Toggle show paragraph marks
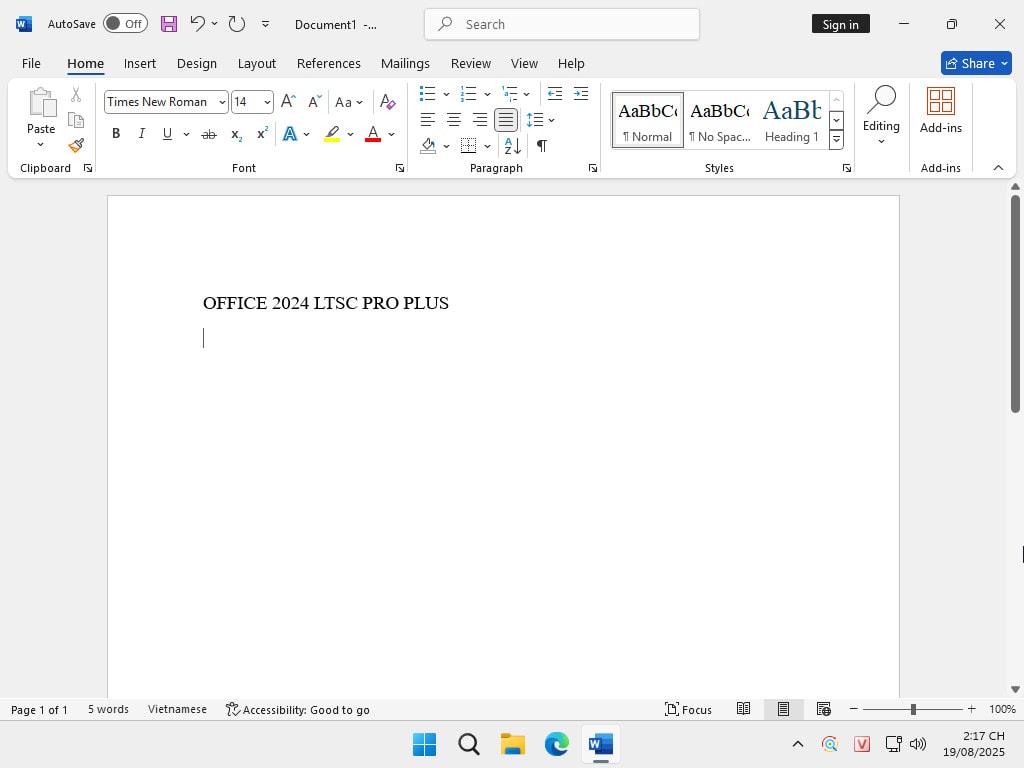The height and width of the screenshot is (768, 1024). 541,146
